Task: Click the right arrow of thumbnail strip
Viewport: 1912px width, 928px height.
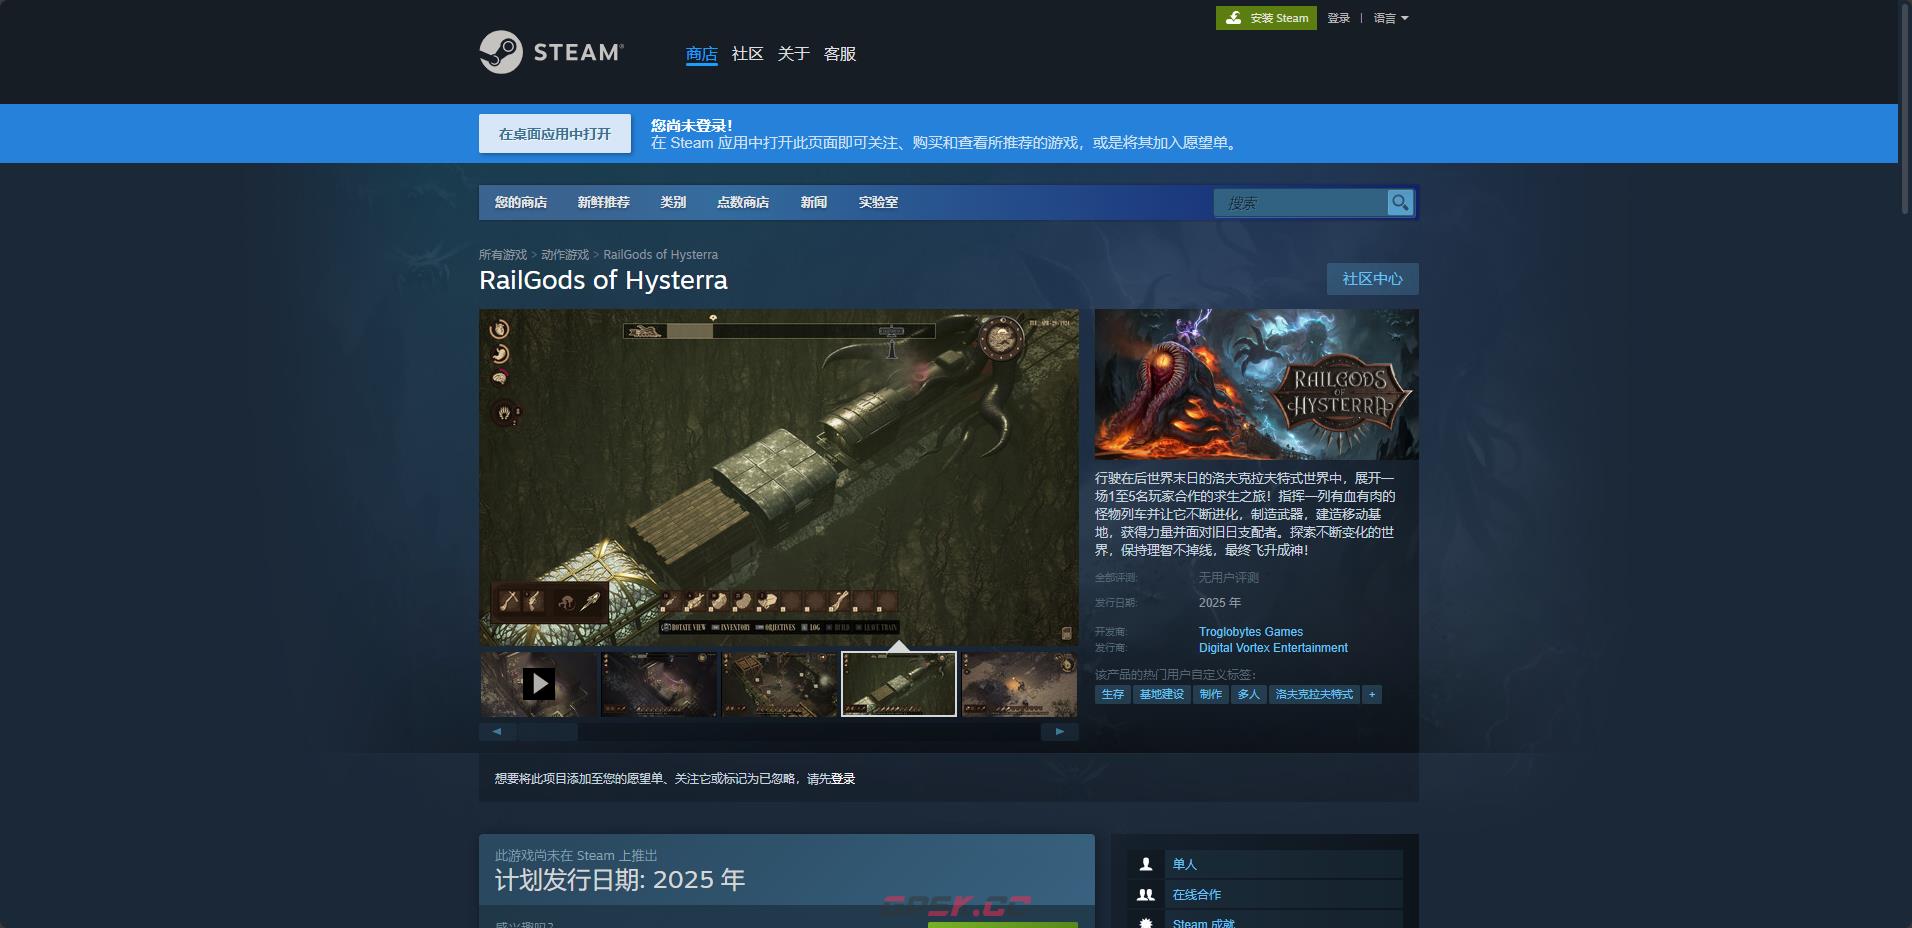Action: point(1059,732)
